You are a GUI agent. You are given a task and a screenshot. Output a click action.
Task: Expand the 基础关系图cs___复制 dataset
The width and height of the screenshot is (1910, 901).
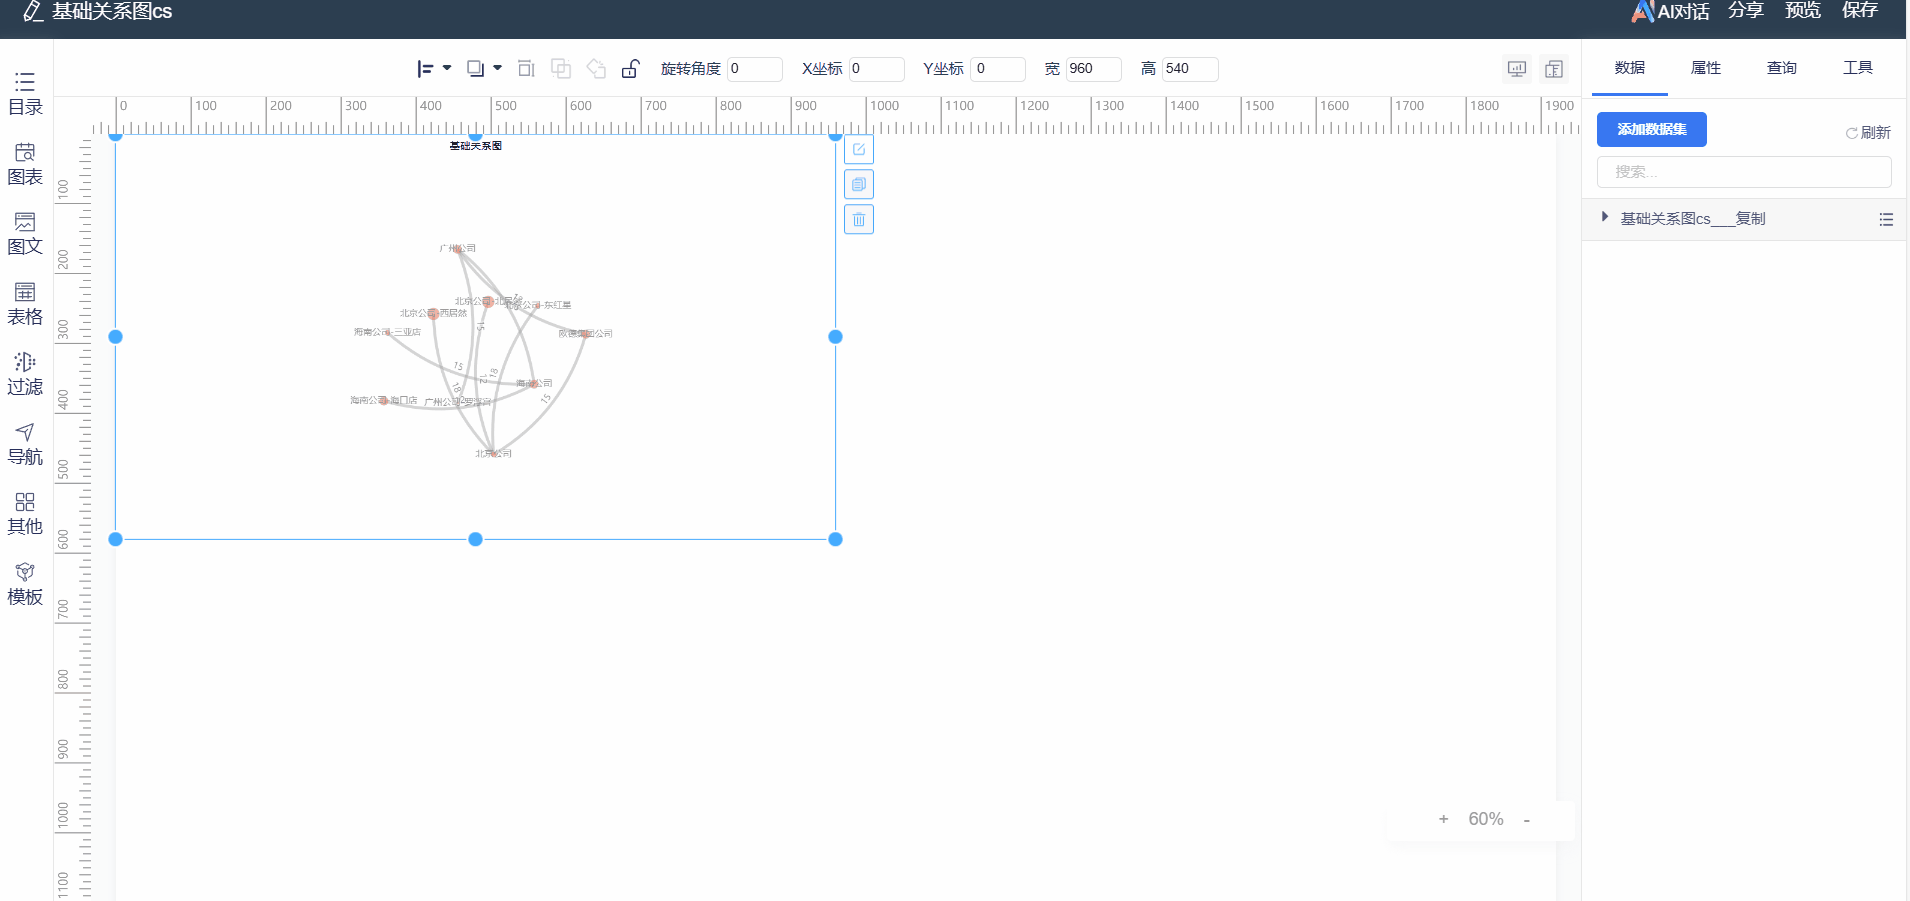point(1605,217)
